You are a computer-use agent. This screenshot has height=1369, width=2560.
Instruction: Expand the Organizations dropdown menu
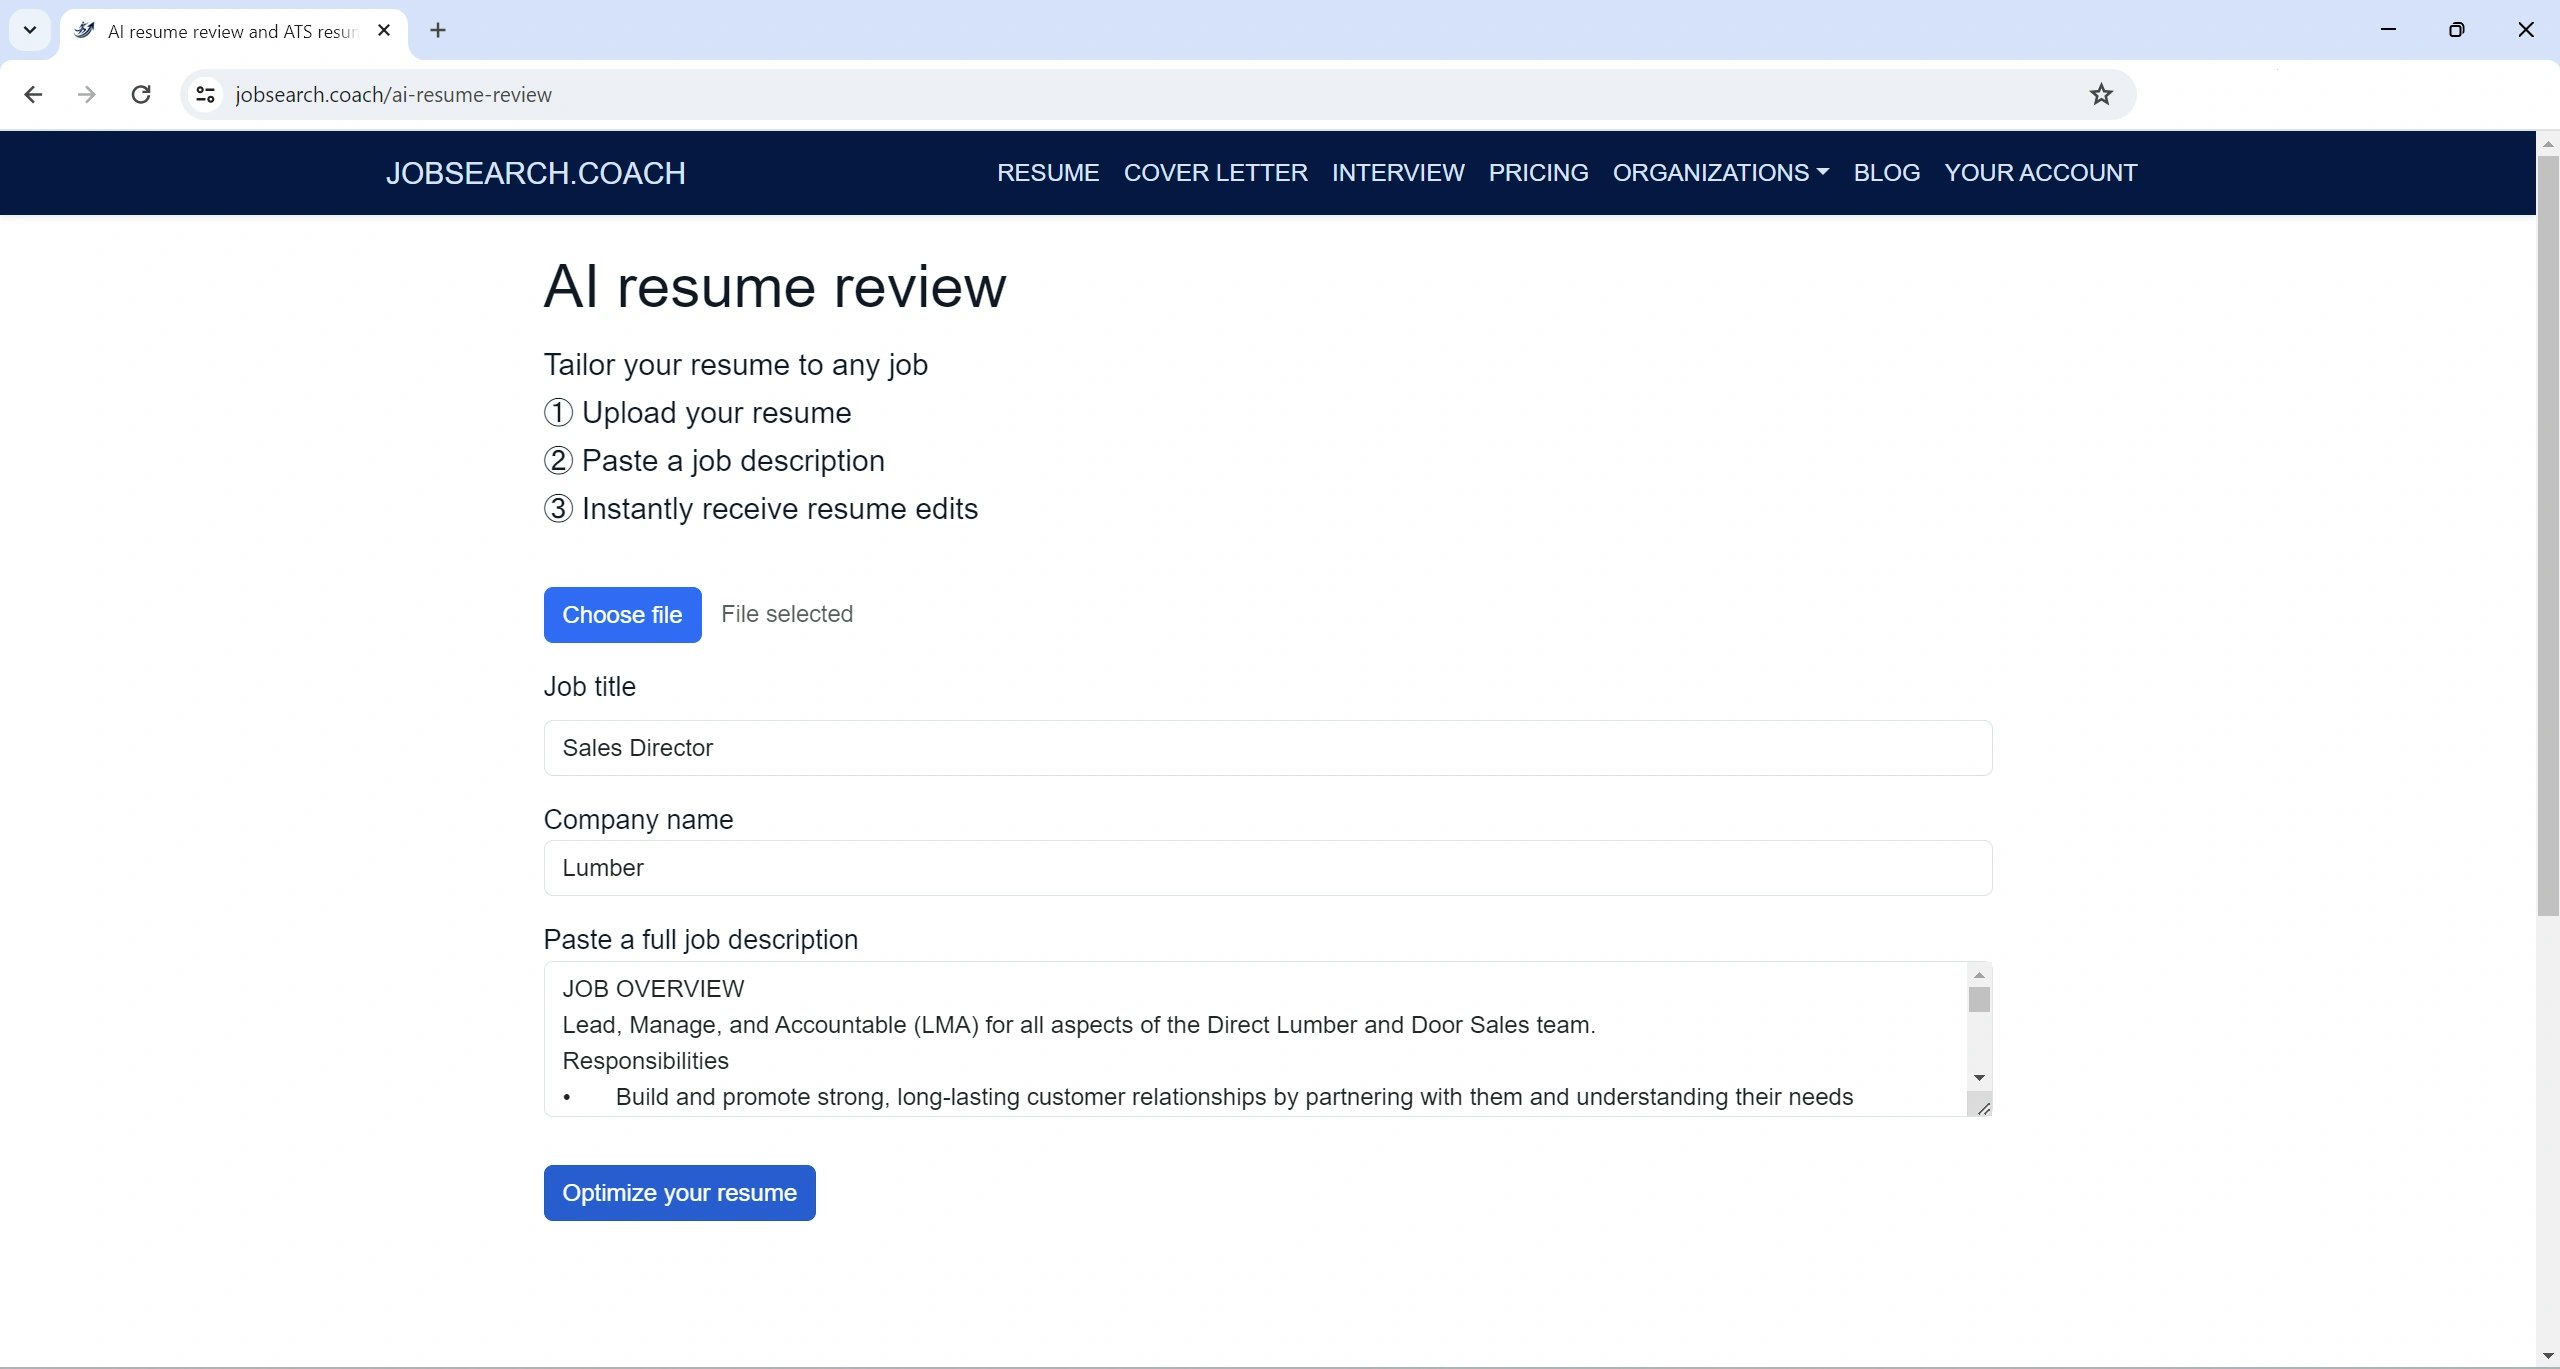click(1720, 172)
